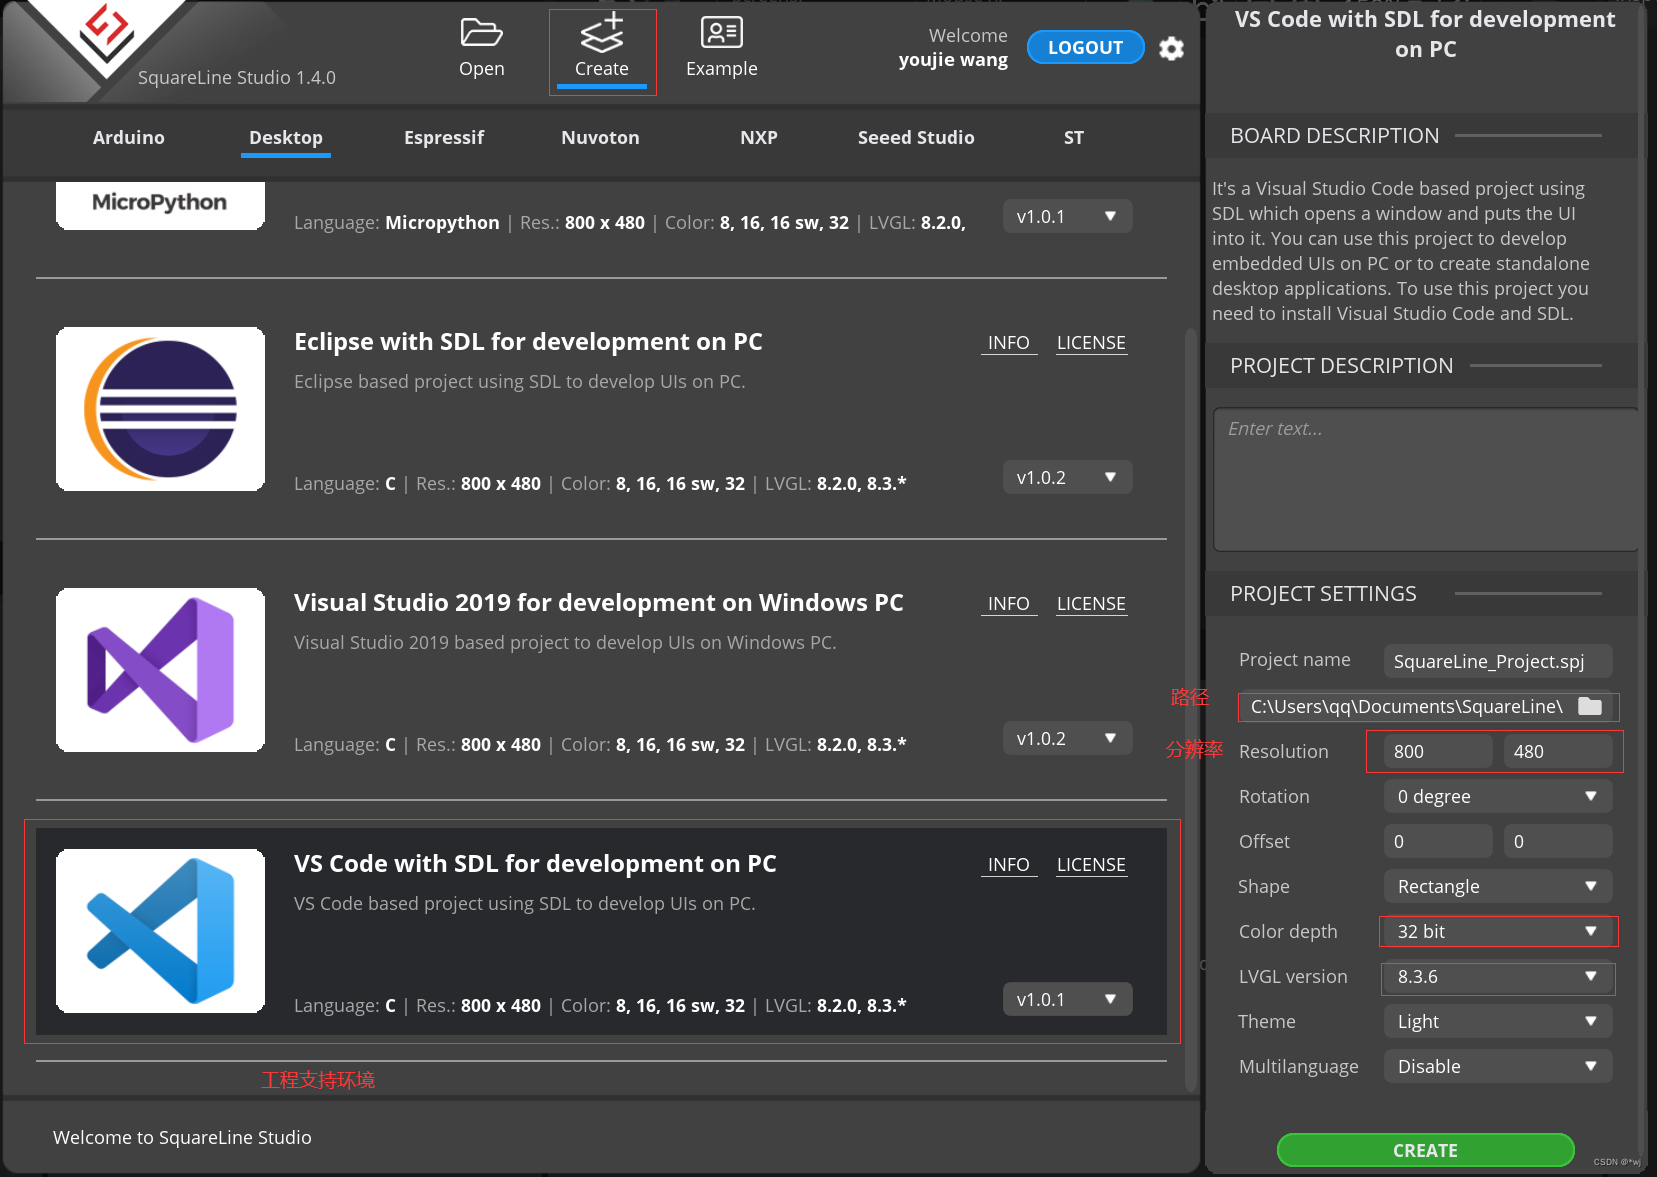1657x1177 pixels.
Task: Open the Shape dropdown showing Rectangle
Action: pos(1498,886)
